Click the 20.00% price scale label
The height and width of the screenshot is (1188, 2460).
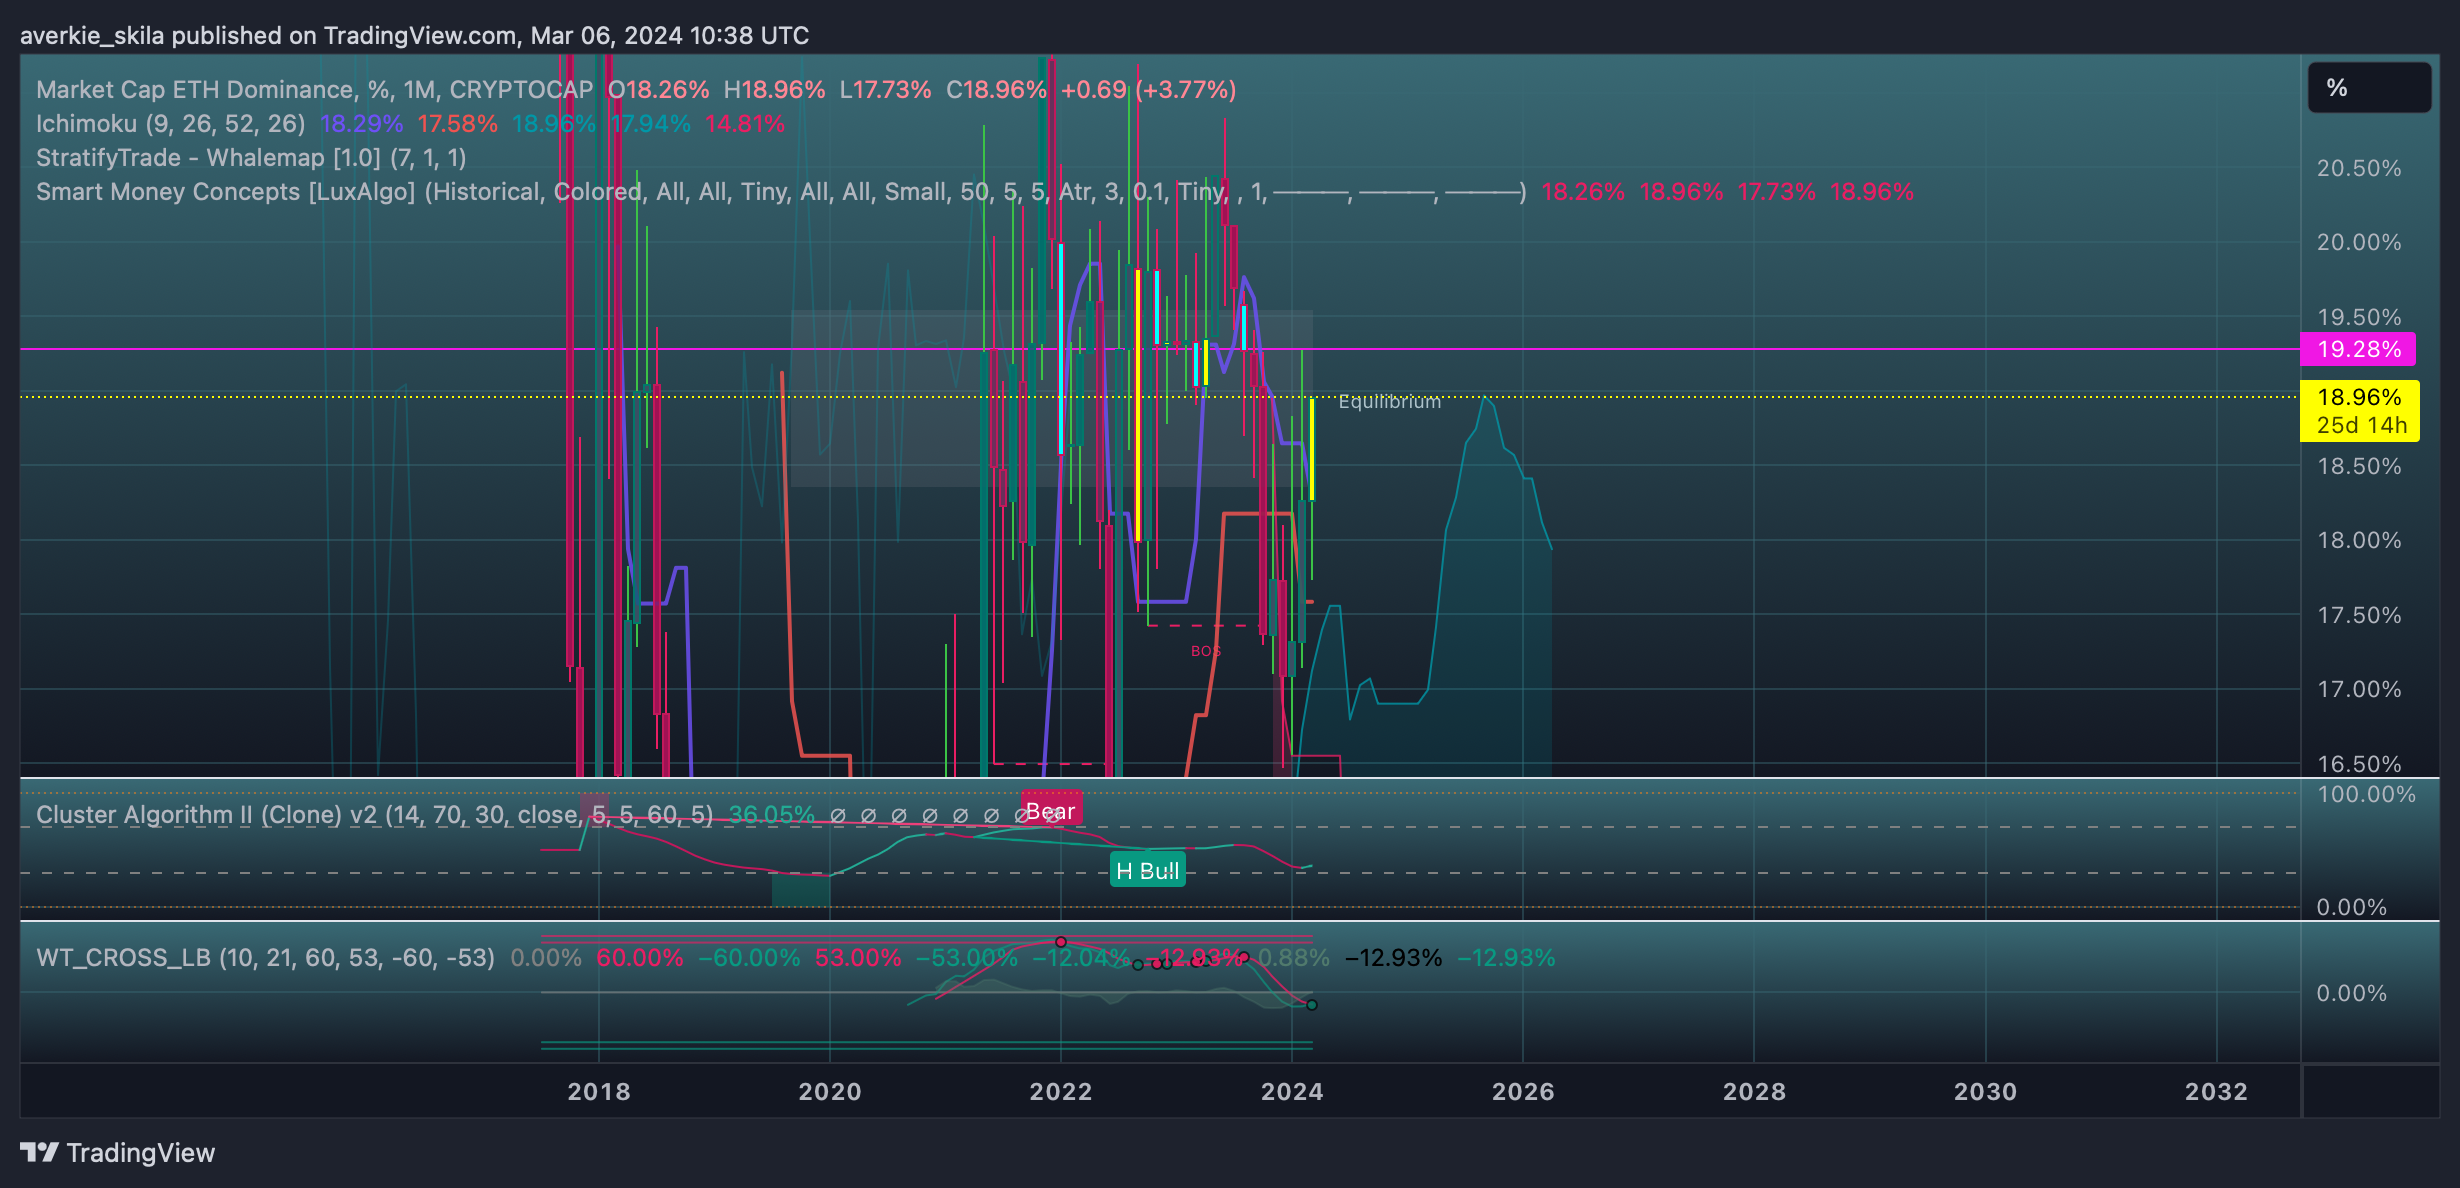[x=2359, y=242]
